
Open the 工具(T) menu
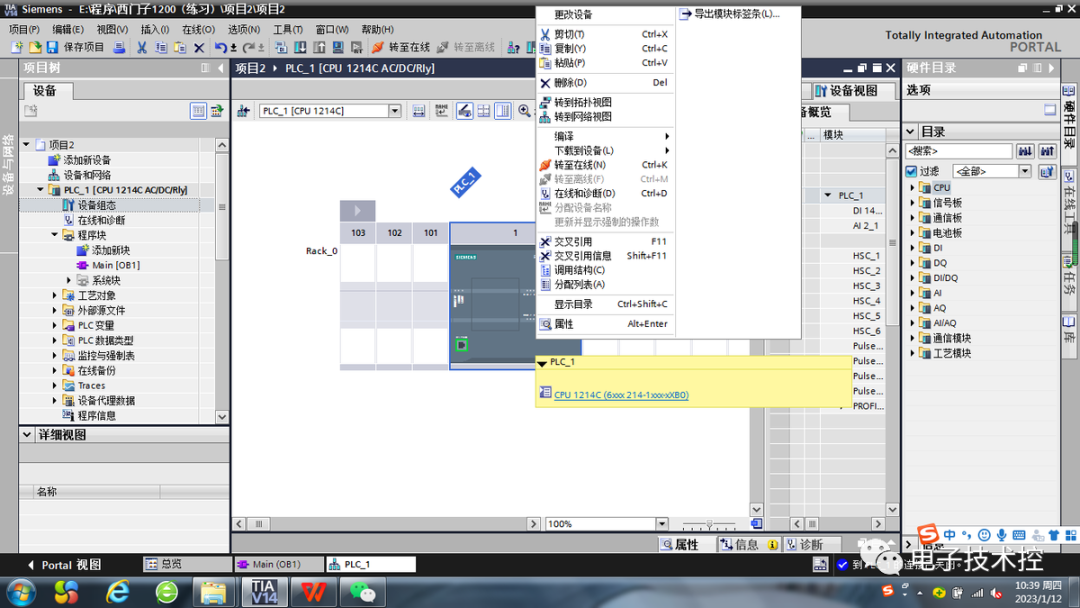click(288, 30)
